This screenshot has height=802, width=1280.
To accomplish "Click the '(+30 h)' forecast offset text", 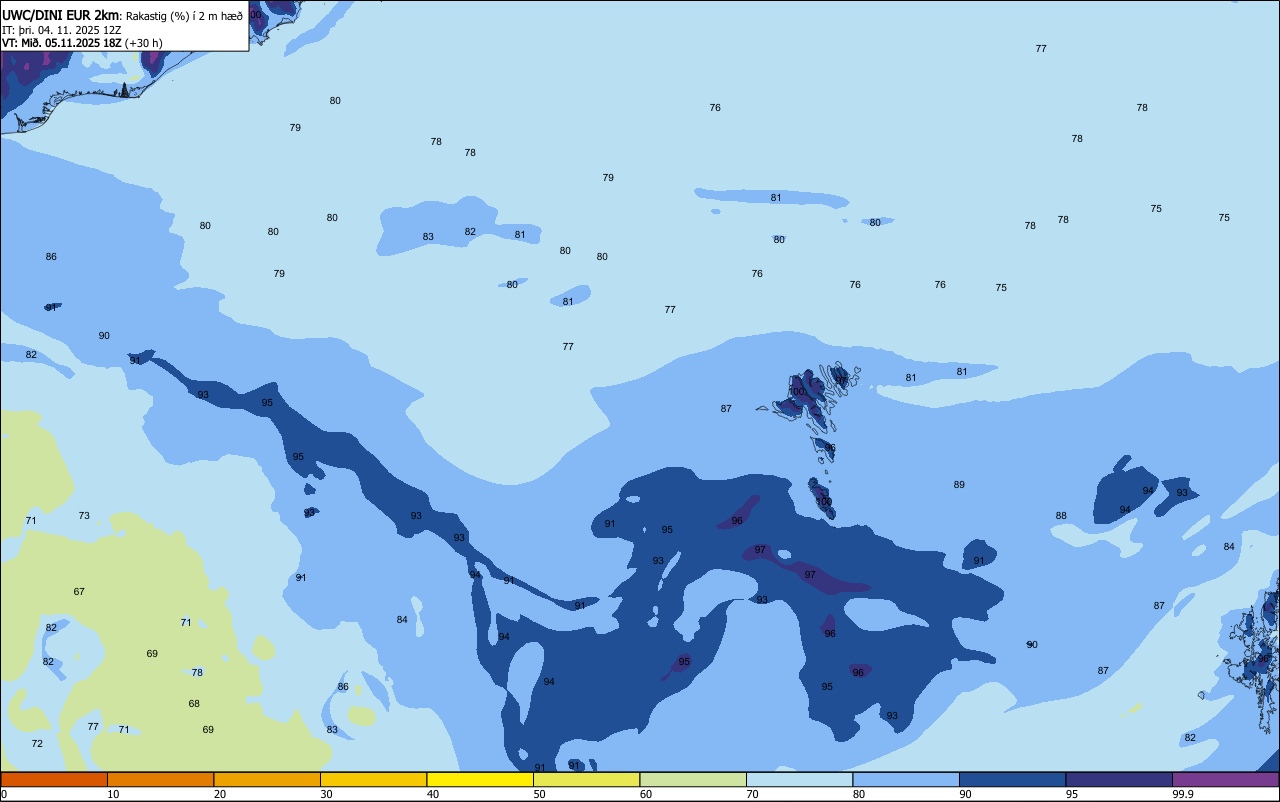I will click(x=143, y=43).
